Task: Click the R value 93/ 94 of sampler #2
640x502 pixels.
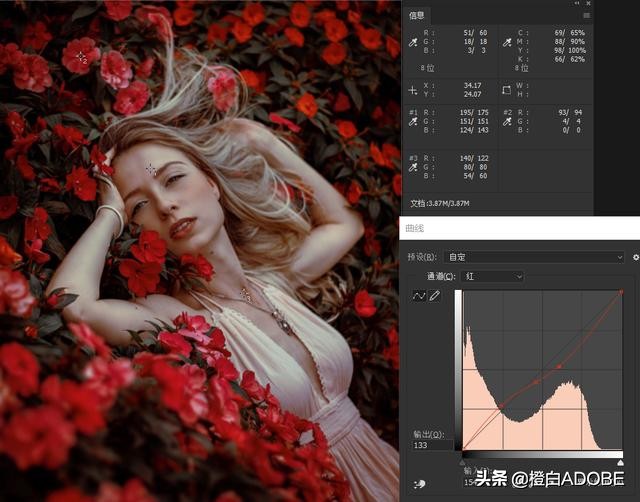Action: (570, 112)
